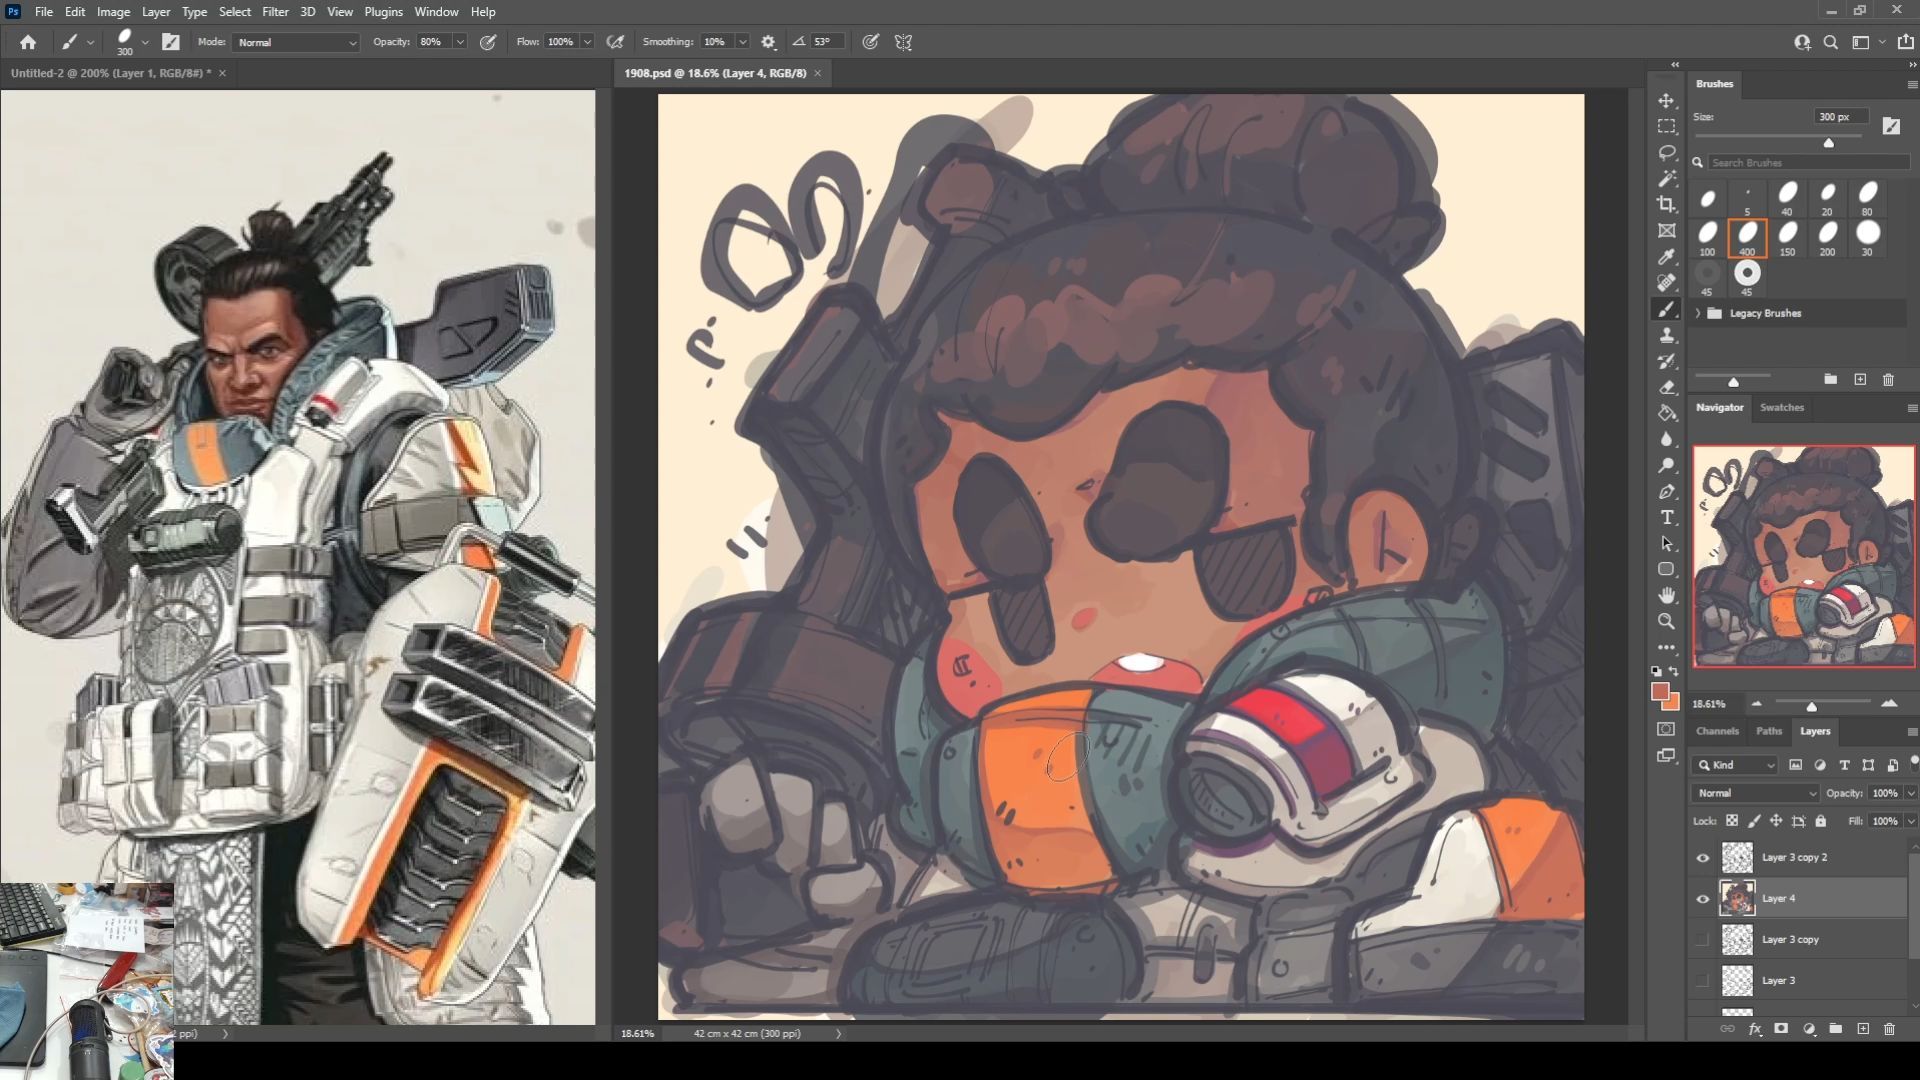Toggle pressure for opacity
Screen dimensions: 1920x1080
pyautogui.click(x=488, y=42)
